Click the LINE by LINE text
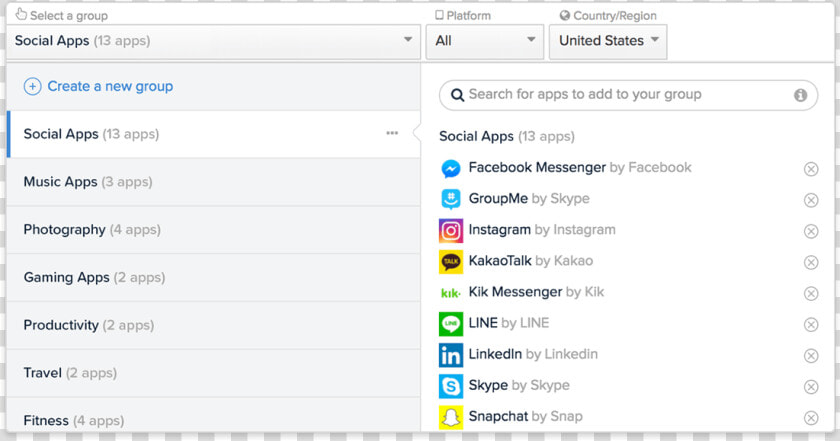Screen dimensions: 840x441 (508, 323)
